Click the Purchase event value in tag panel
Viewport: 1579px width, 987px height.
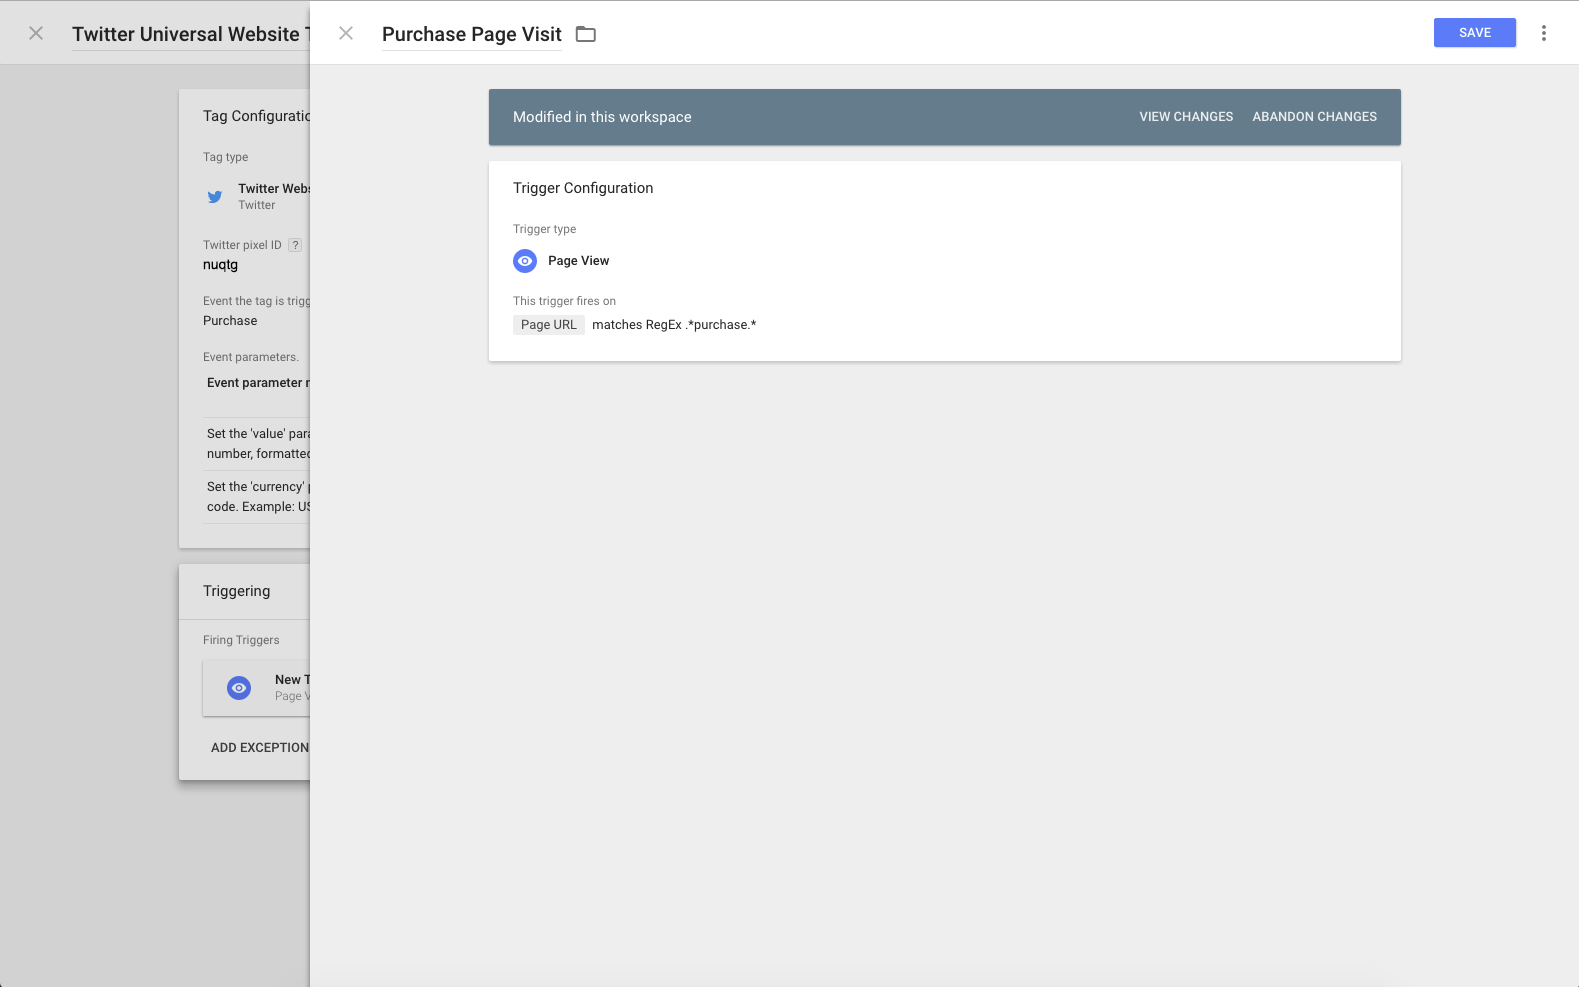click(x=230, y=321)
